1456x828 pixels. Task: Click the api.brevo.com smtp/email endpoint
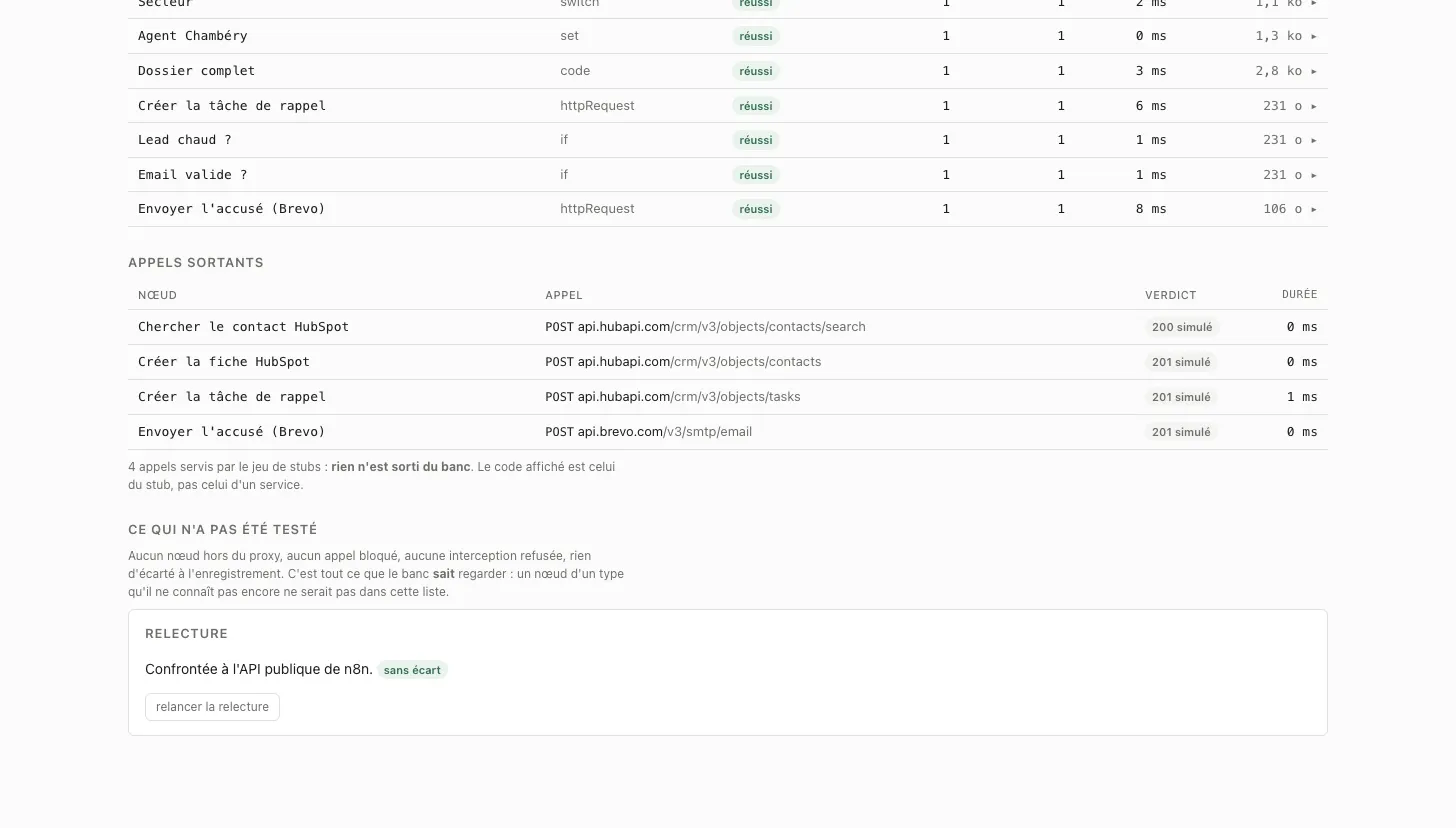tap(648, 432)
